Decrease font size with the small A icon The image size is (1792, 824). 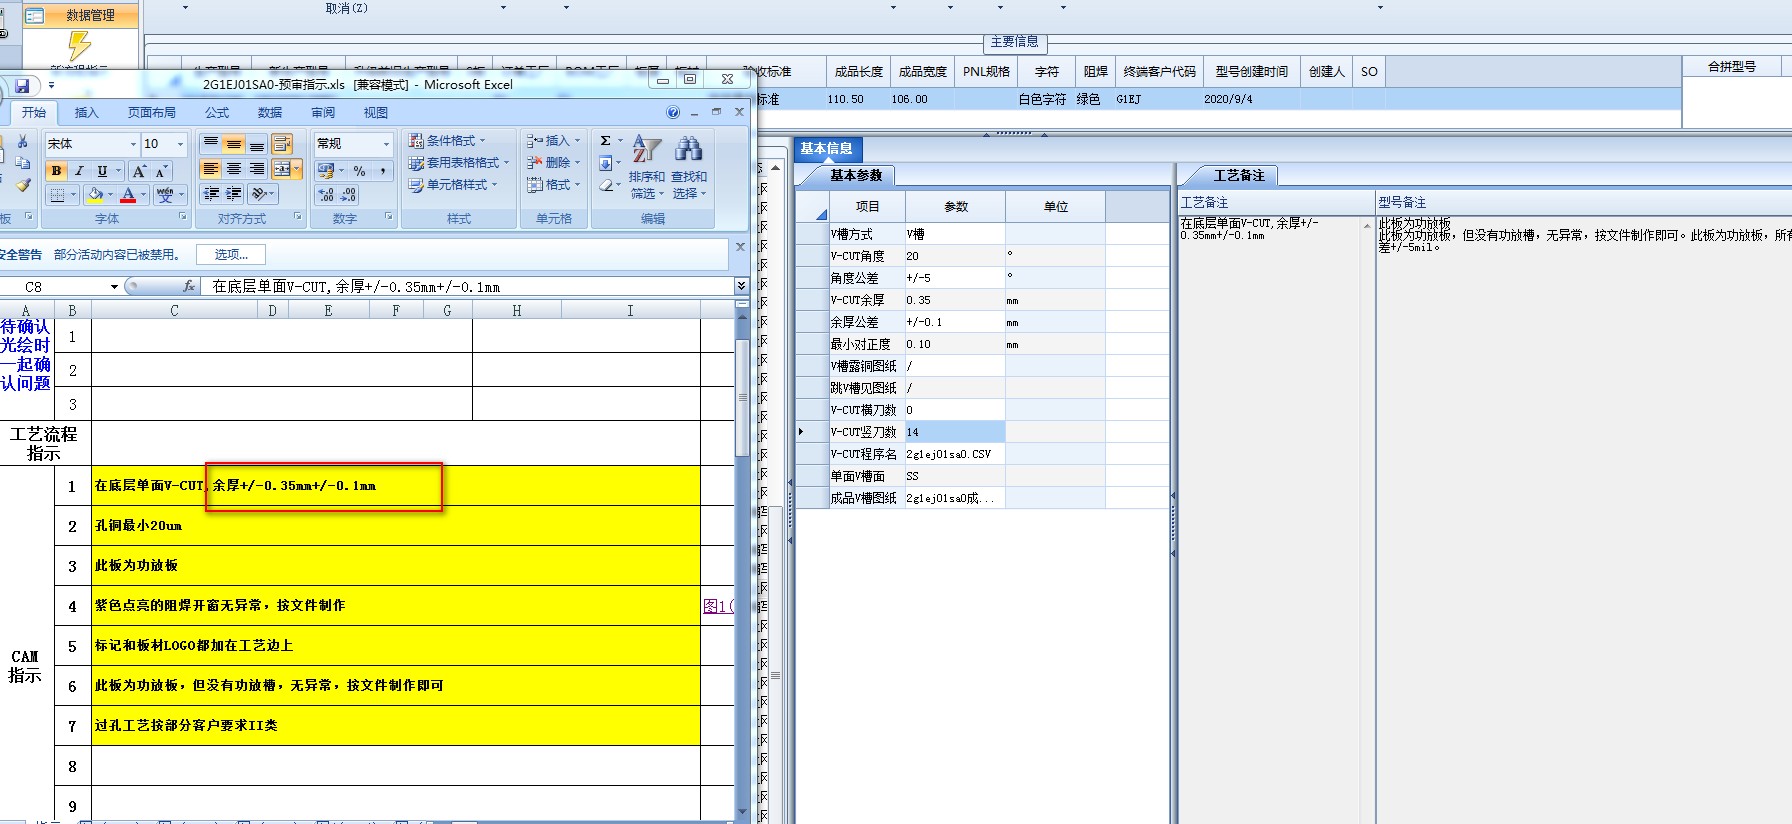[x=162, y=171]
